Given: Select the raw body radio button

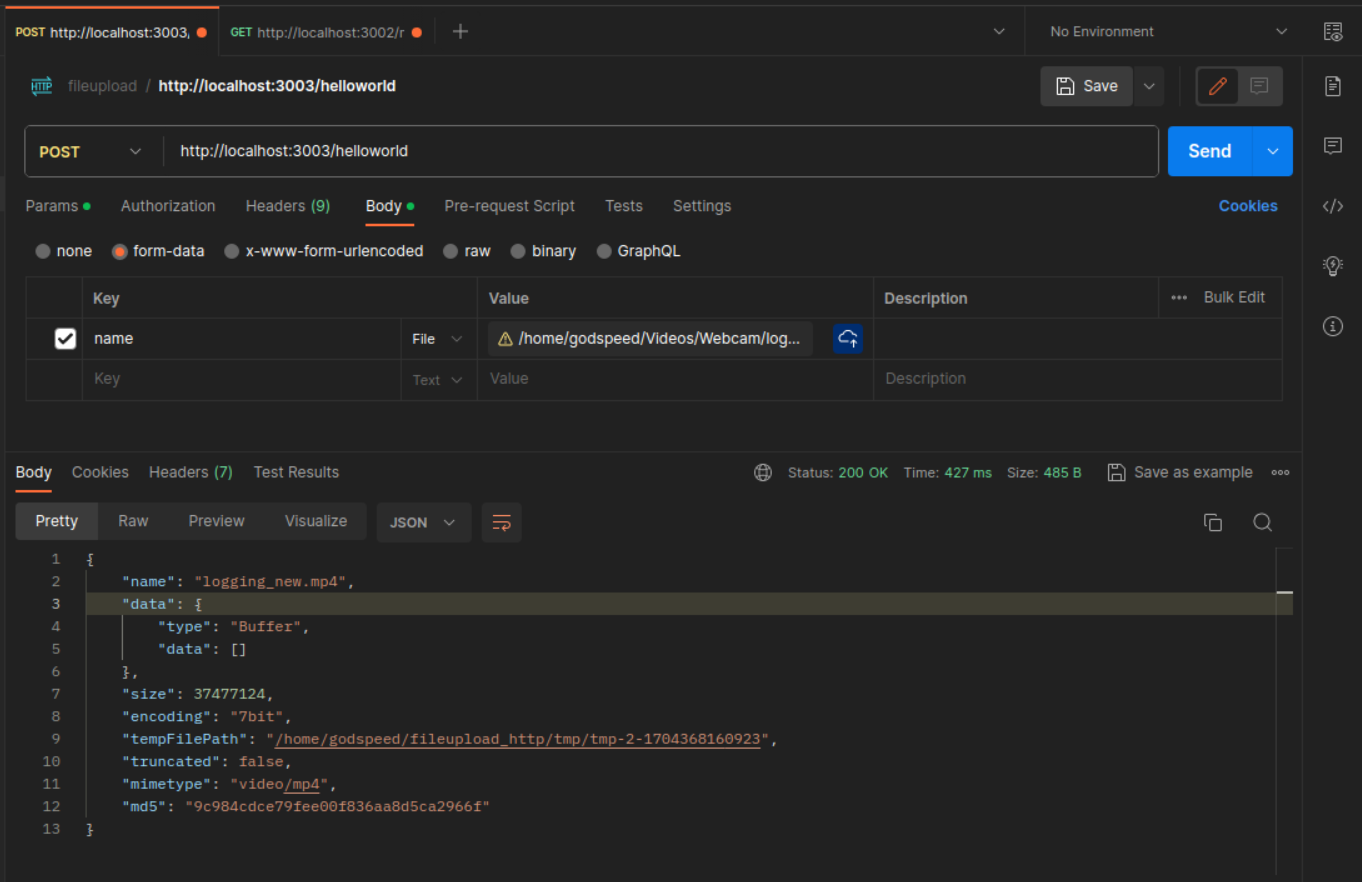Looking at the screenshot, I should (x=451, y=251).
